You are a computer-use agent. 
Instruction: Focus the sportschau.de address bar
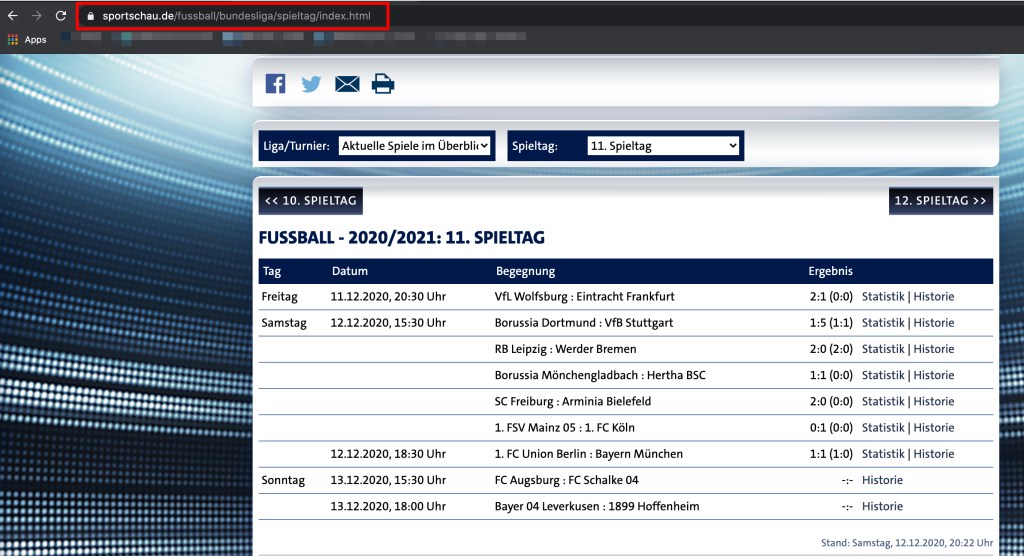point(236,16)
